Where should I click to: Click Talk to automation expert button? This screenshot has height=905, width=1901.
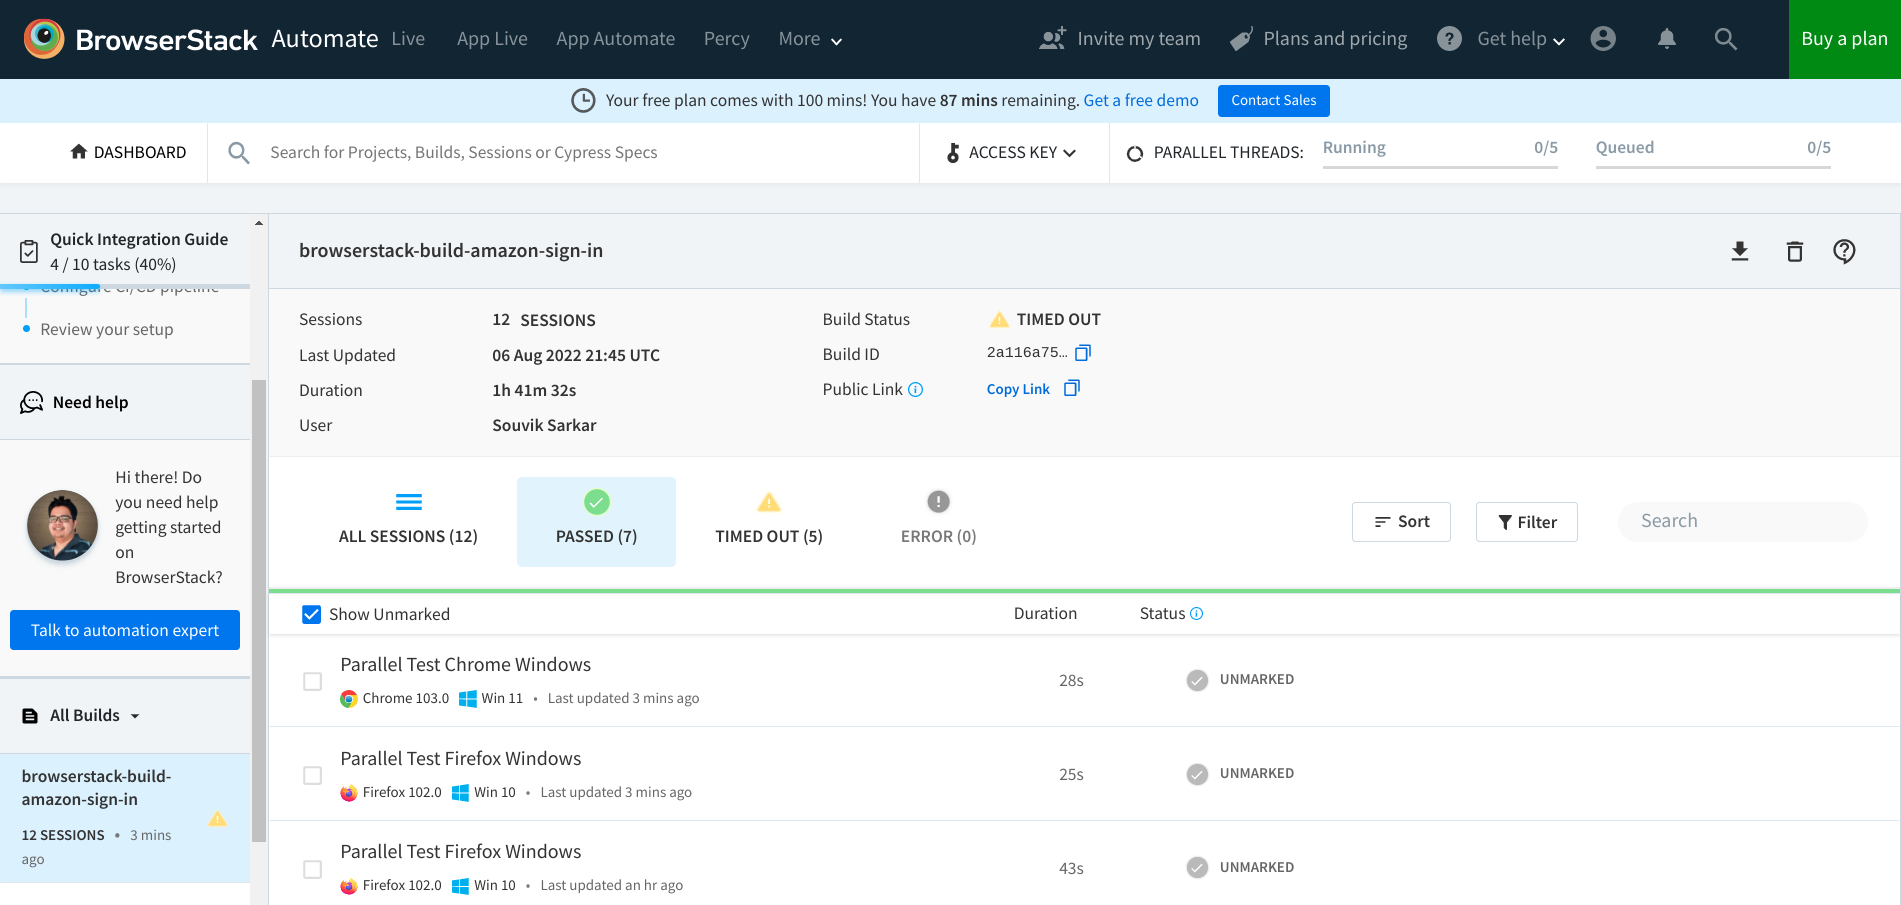point(125,630)
